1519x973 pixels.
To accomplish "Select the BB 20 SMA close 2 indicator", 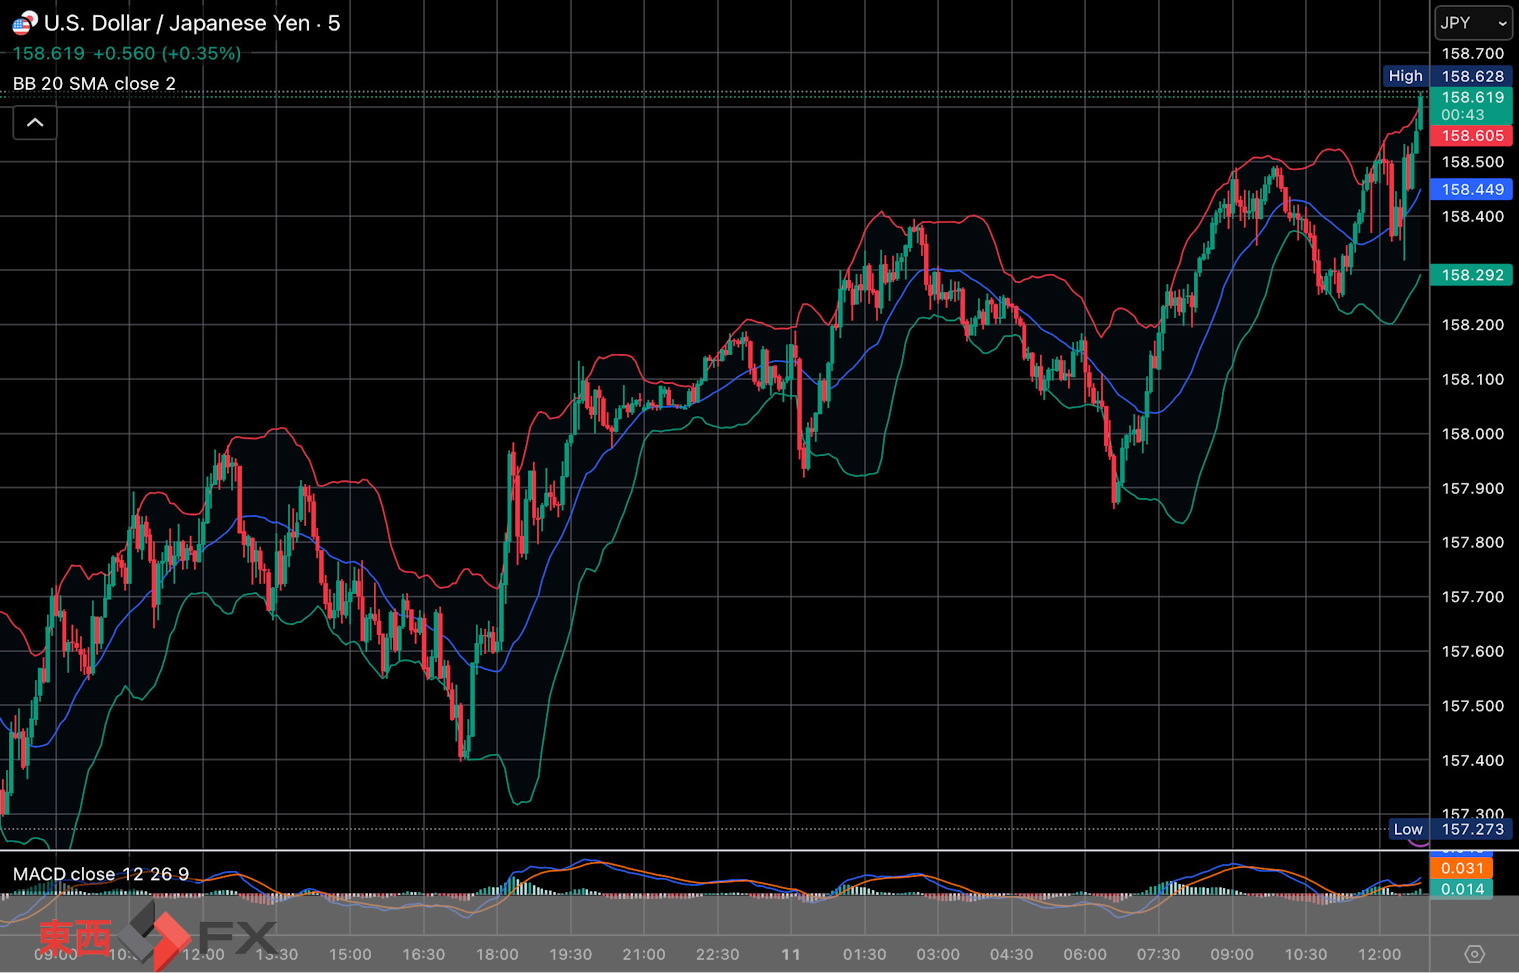I will pyautogui.click(x=94, y=84).
